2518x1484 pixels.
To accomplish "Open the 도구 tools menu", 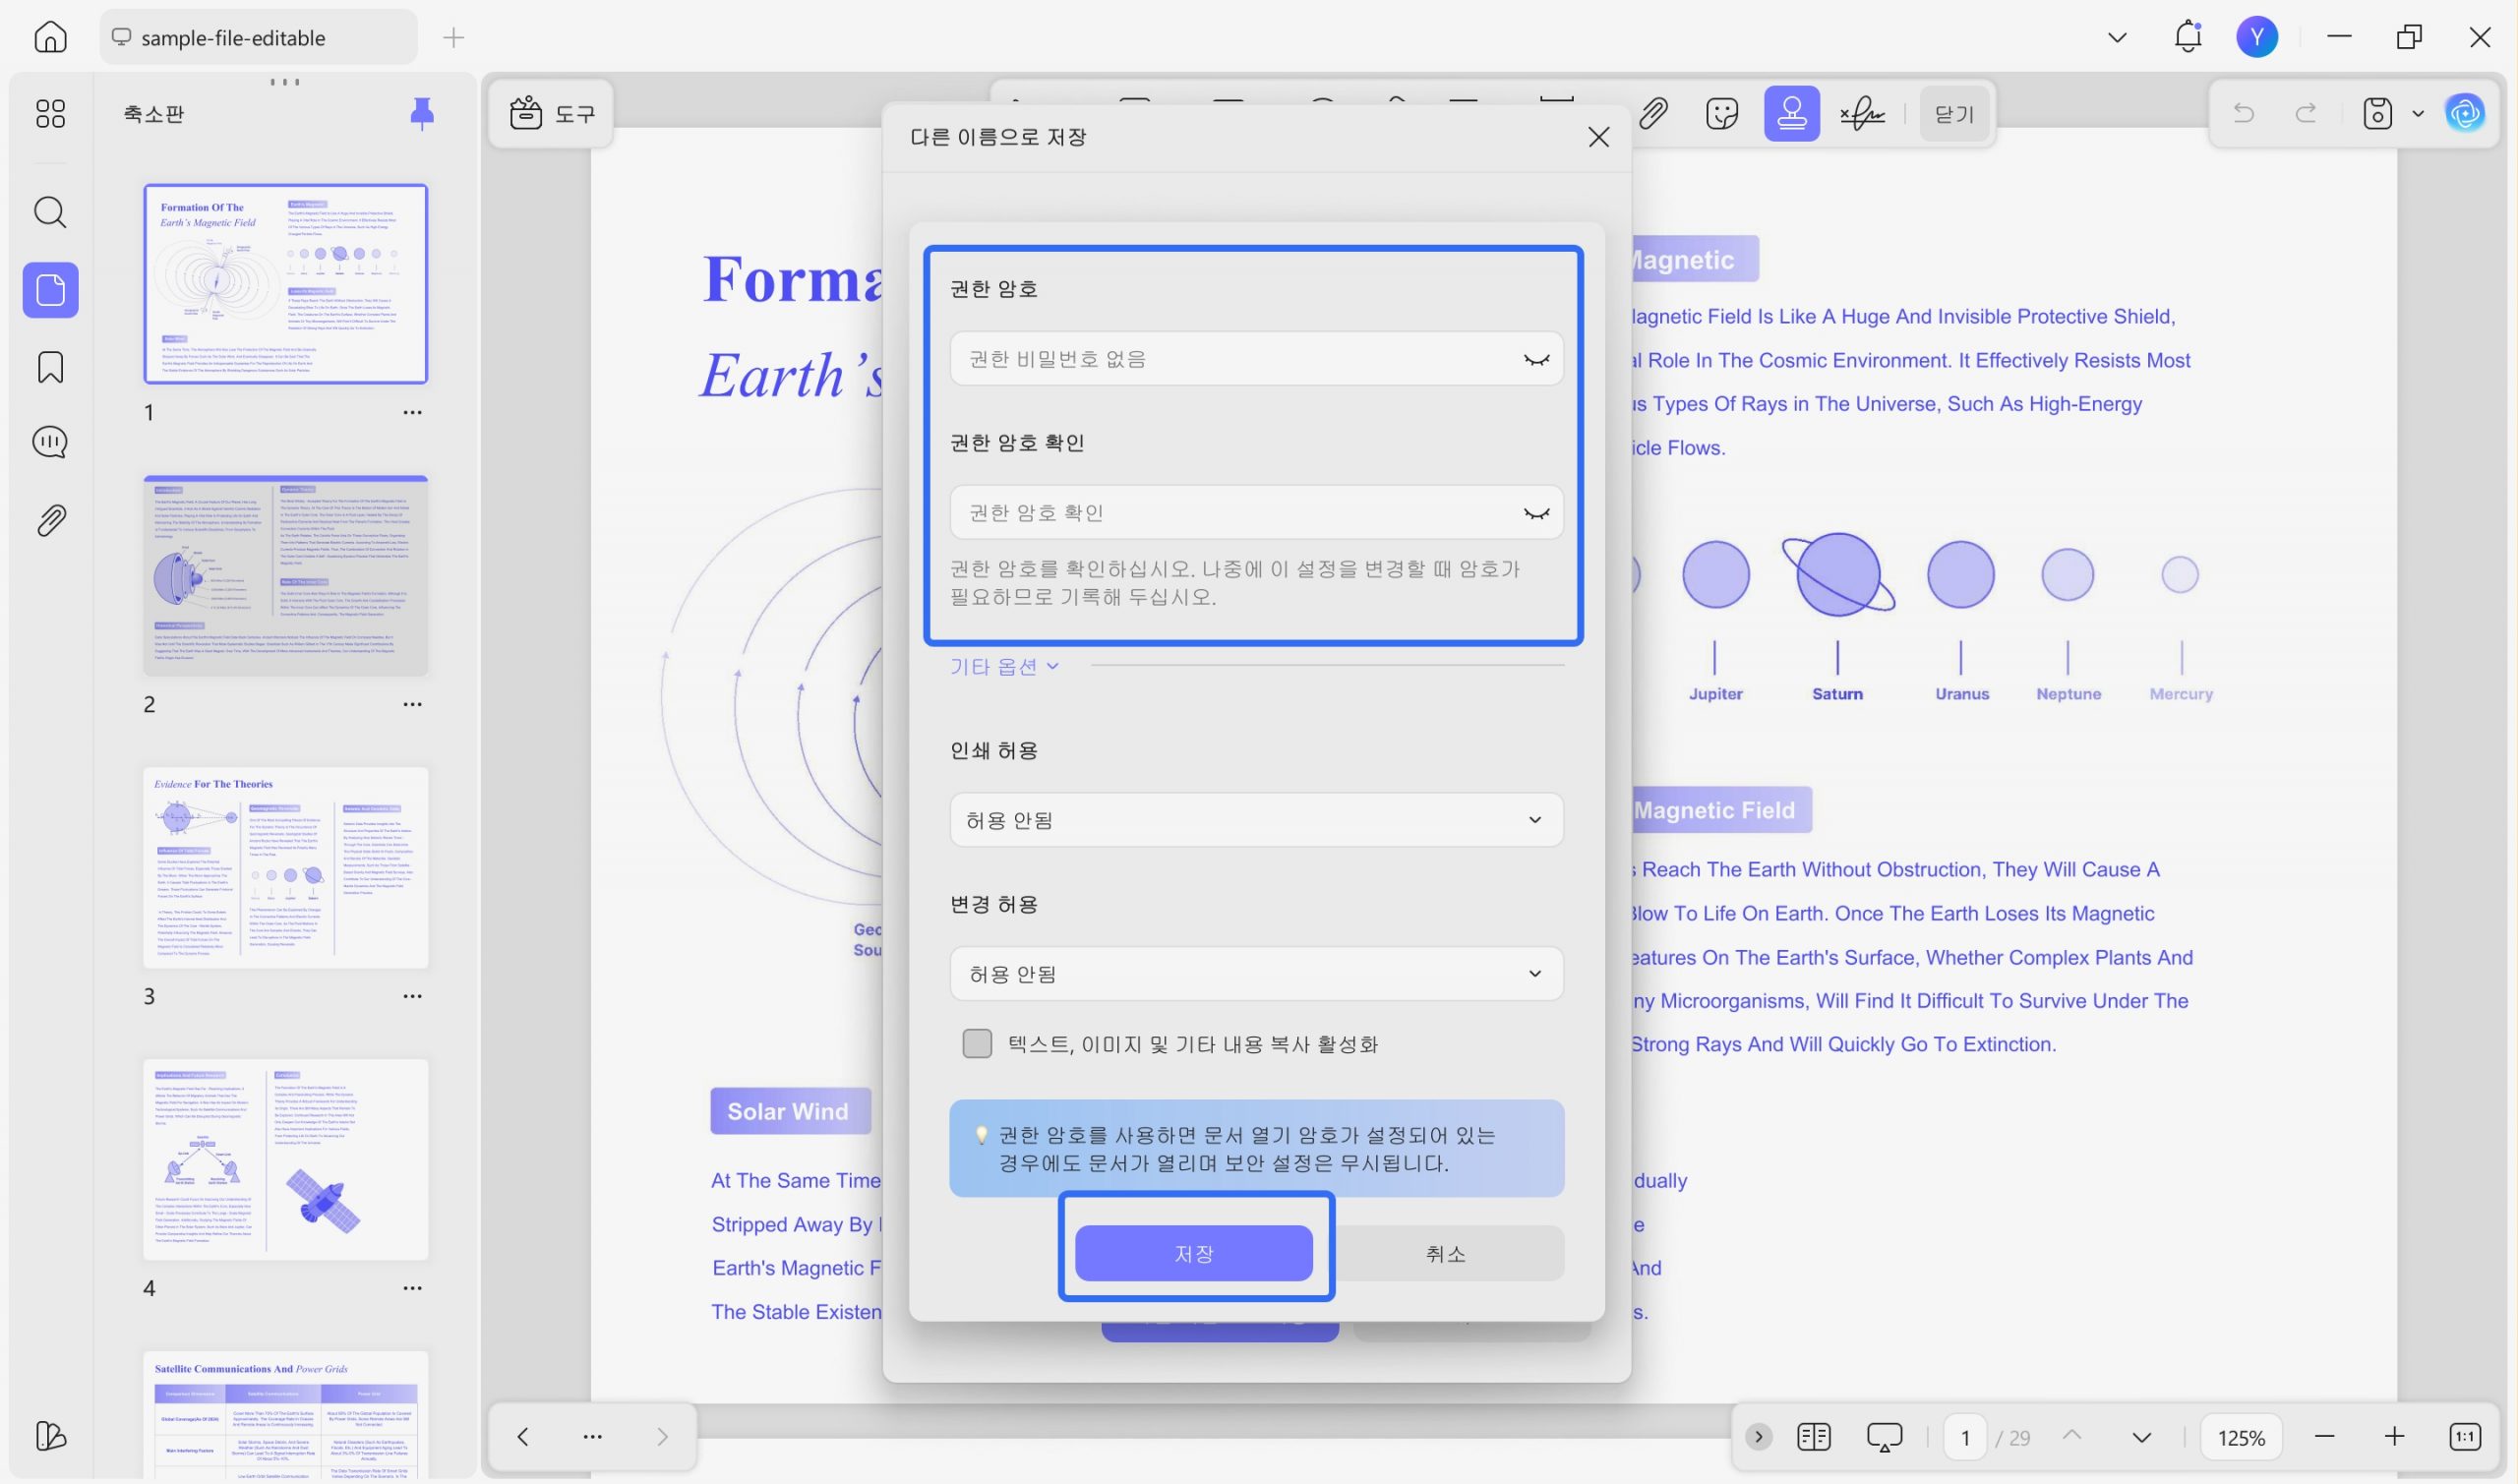I will (x=552, y=114).
